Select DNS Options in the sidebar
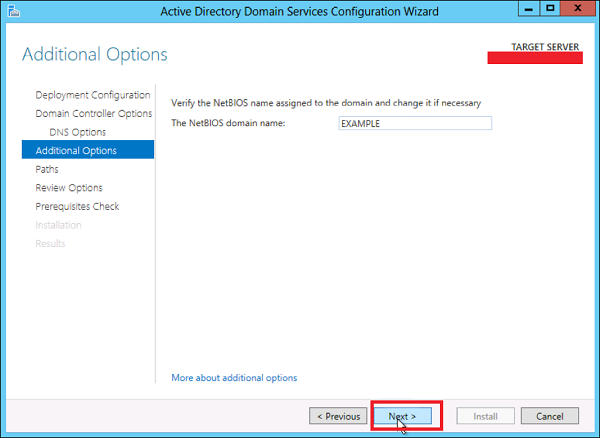 coord(77,132)
